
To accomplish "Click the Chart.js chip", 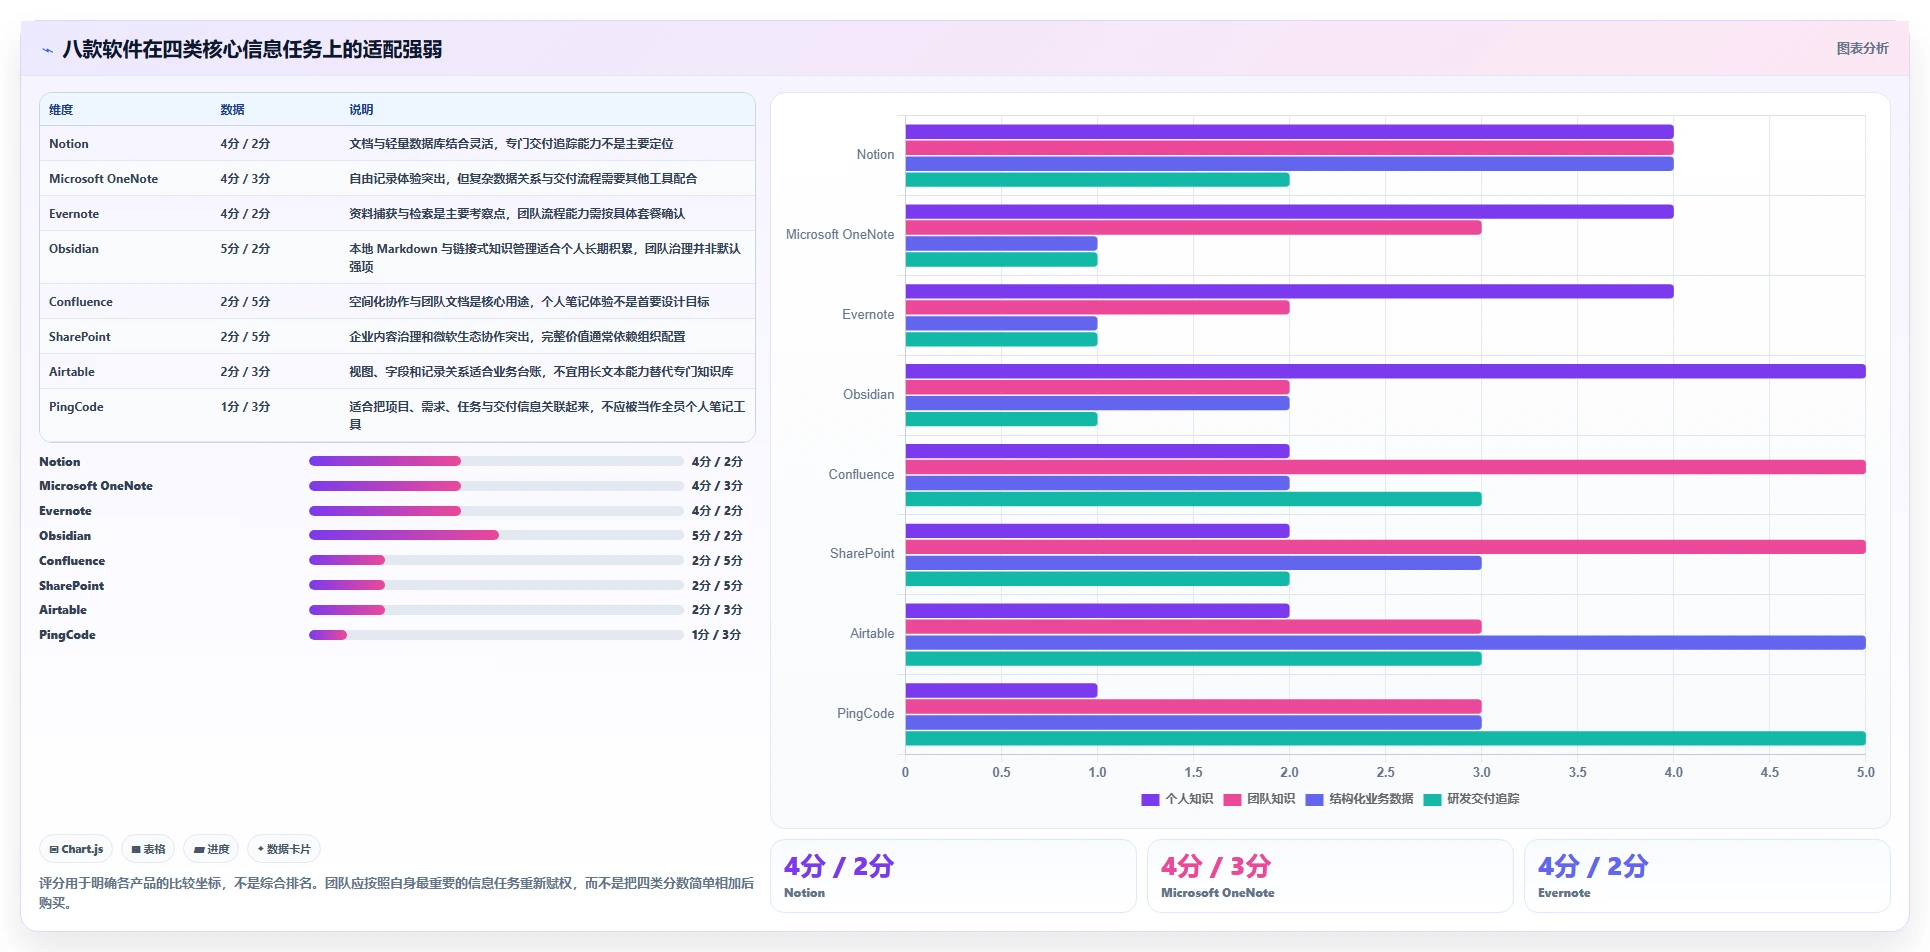I will [x=76, y=849].
